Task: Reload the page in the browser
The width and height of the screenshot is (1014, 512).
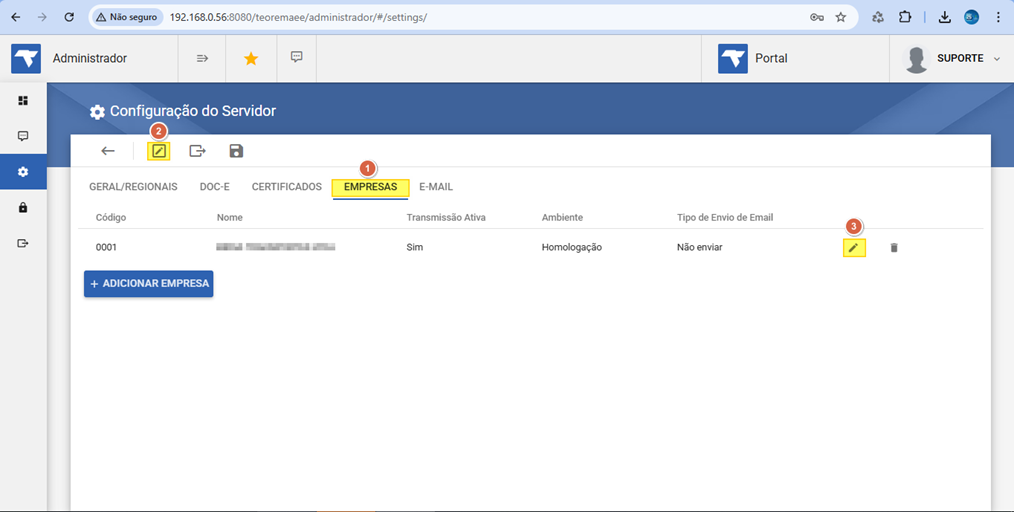Action: point(69,17)
